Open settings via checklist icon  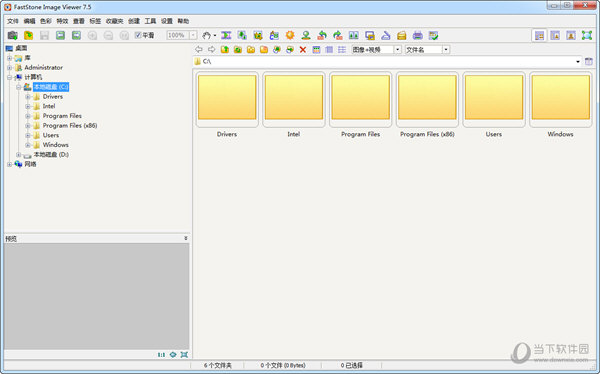click(433, 36)
